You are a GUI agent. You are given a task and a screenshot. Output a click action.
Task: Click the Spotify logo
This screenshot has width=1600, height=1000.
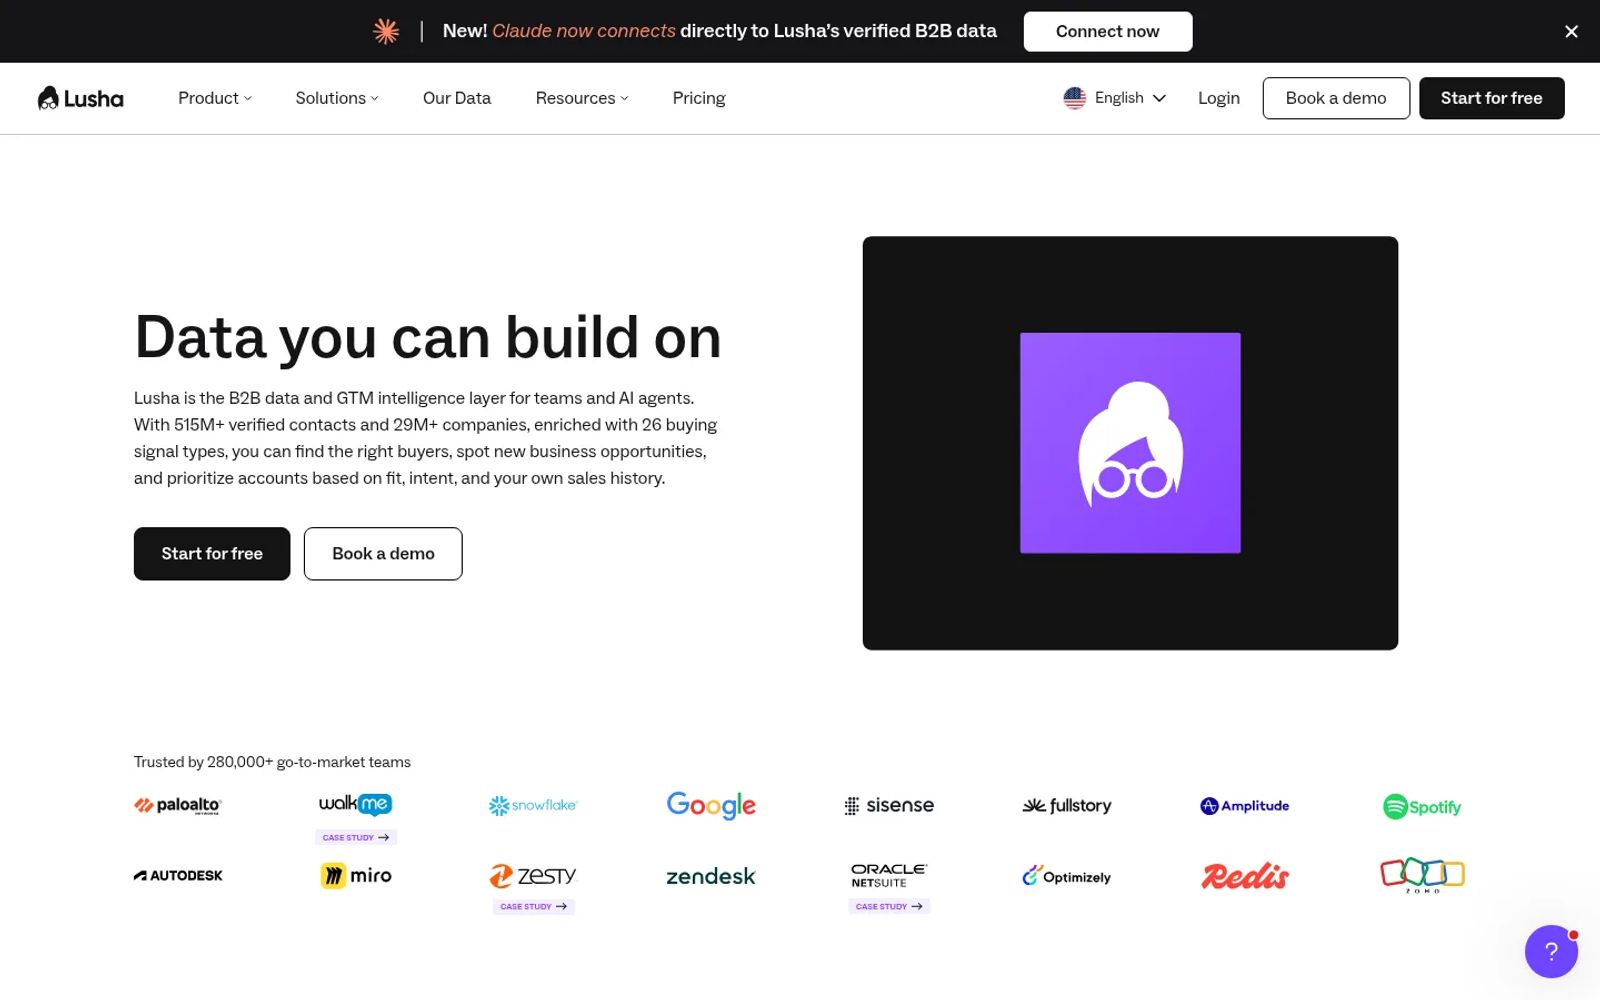coord(1422,806)
